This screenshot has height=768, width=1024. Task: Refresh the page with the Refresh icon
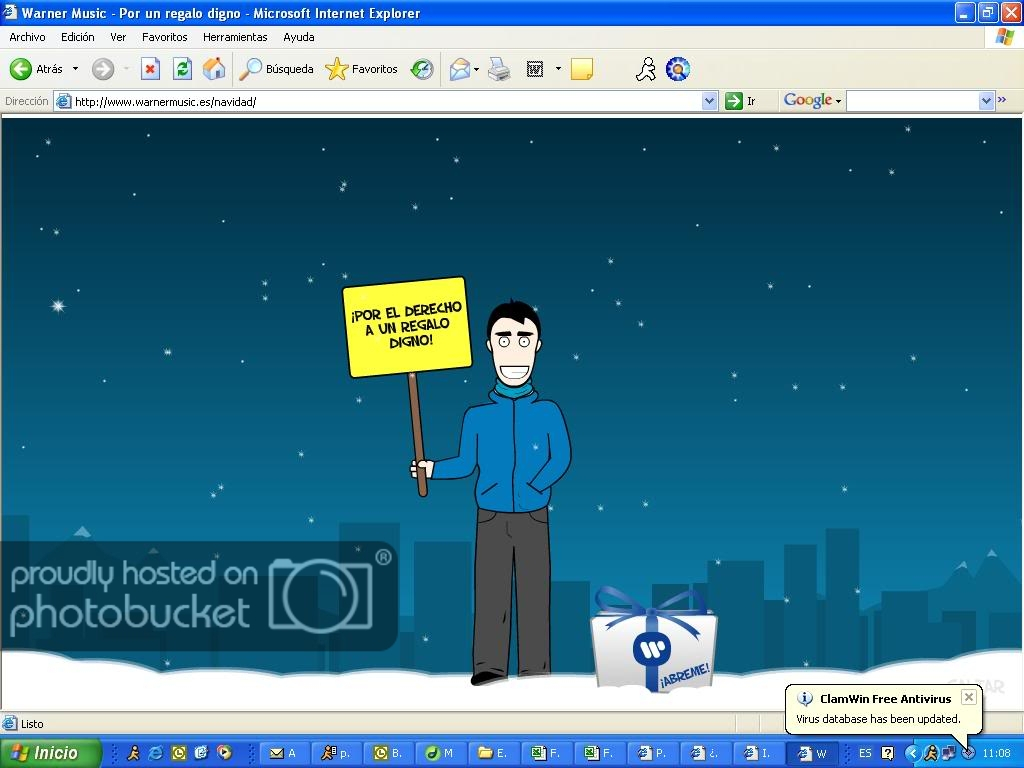tap(182, 69)
